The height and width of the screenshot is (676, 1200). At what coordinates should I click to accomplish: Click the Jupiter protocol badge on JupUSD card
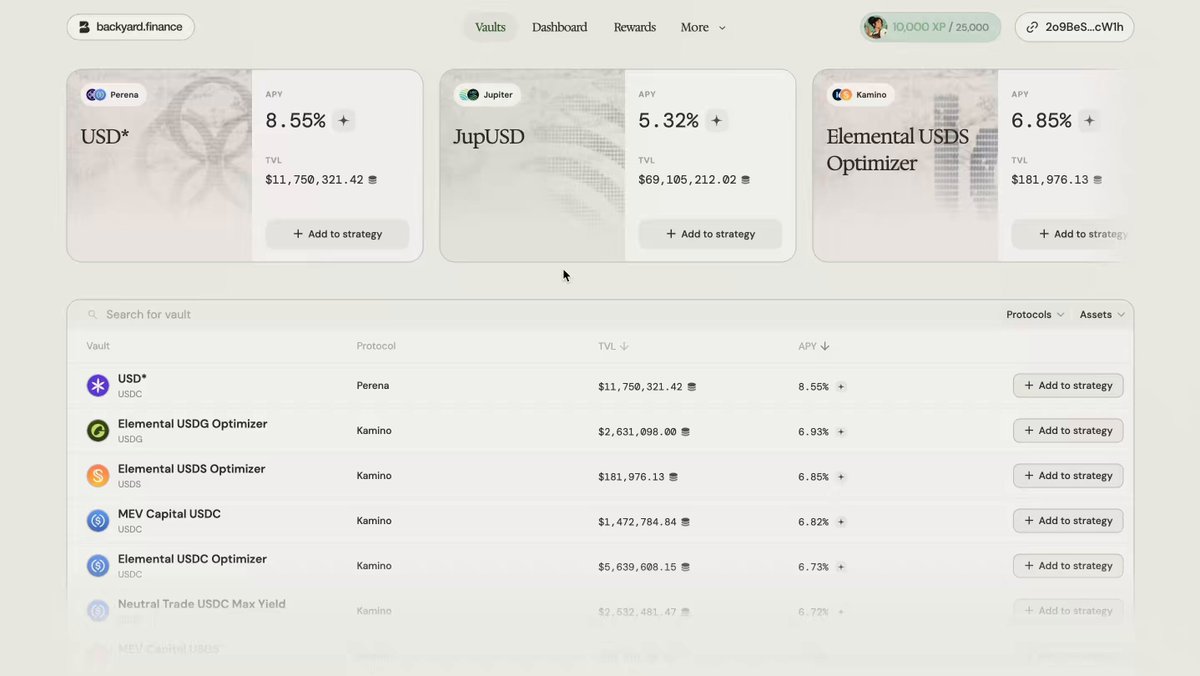(x=487, y=95)
